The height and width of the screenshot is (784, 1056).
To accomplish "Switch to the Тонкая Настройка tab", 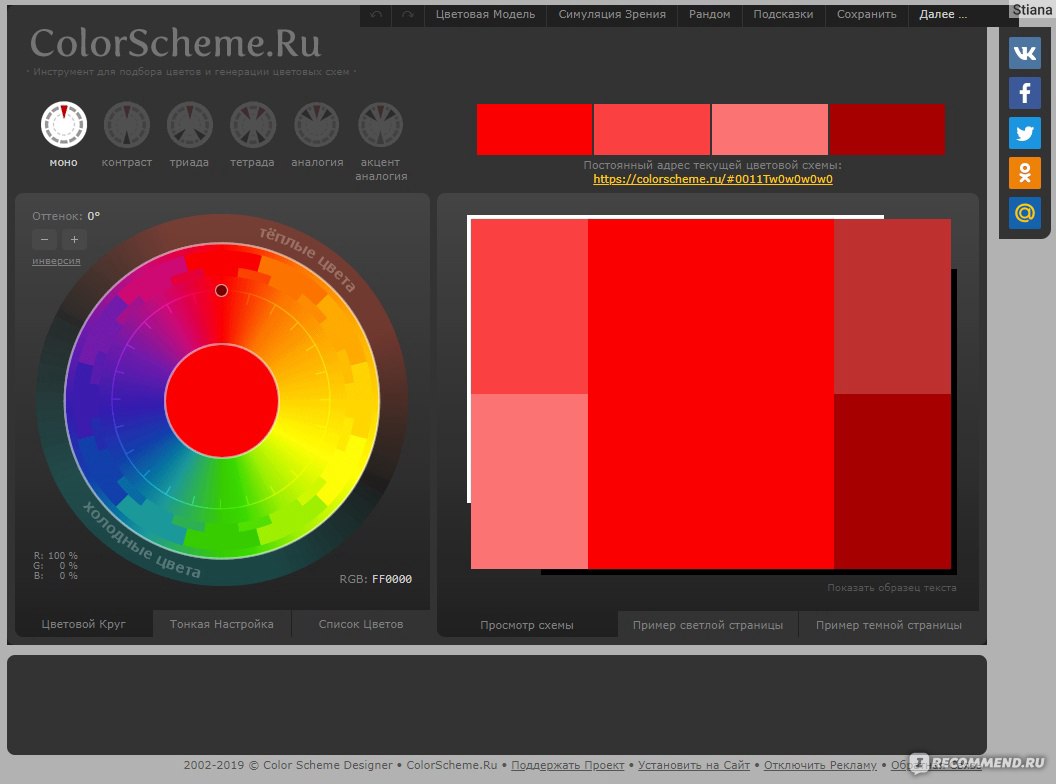I will click(x=222, y=624).
